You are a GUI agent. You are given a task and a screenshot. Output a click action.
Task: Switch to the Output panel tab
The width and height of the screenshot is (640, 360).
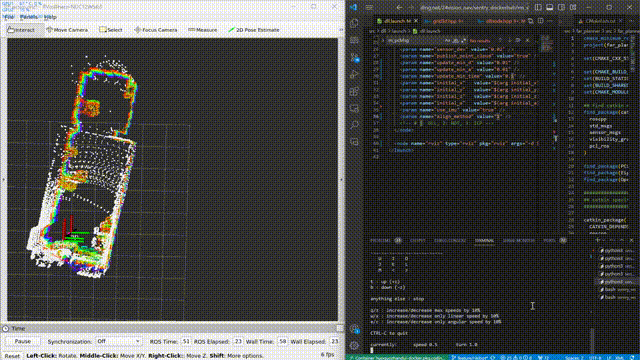[418, 241]
